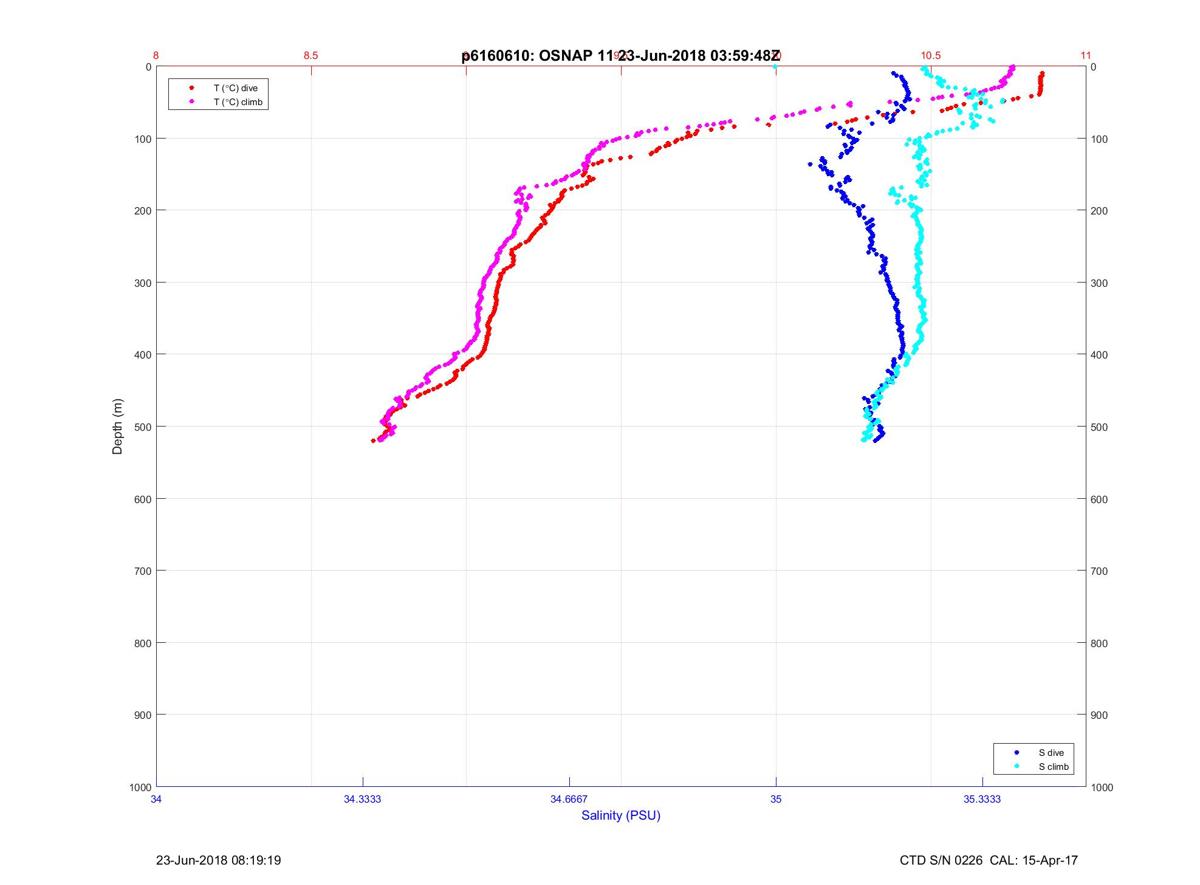The width and height of the screenshot is (1200, 885).
Task: Click temperature tick label 8.5 on top axis
Action: tap(311, 55)
